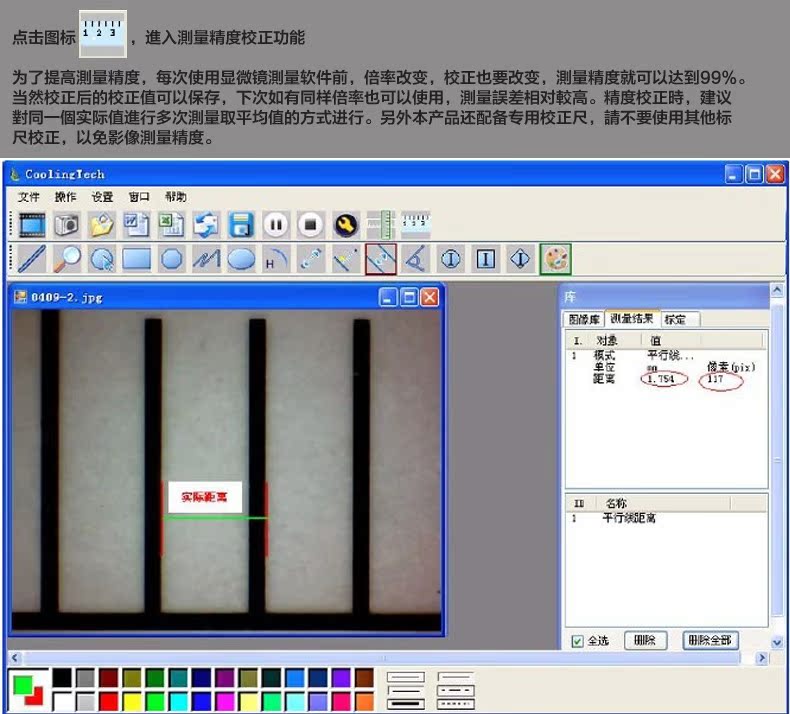
Task: Select the straight line measurement tool
Action: (x=31, y=259)
